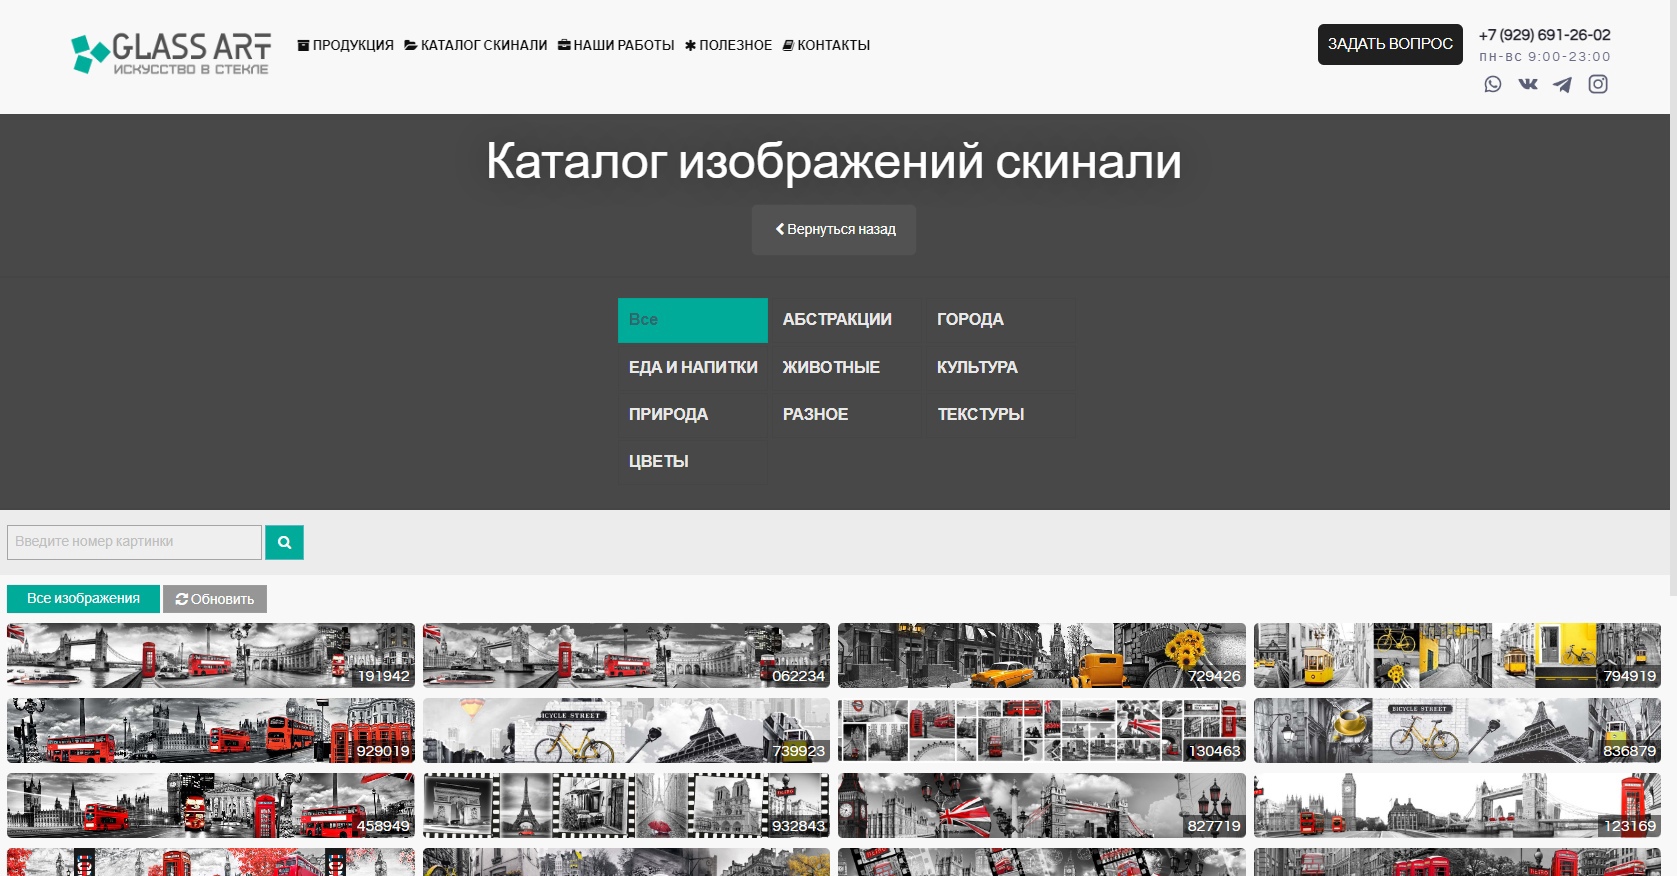1677x876 pixels.
Task: Open image thumbnail 929019
Action: pyautogui.click(x=211, y=730)
